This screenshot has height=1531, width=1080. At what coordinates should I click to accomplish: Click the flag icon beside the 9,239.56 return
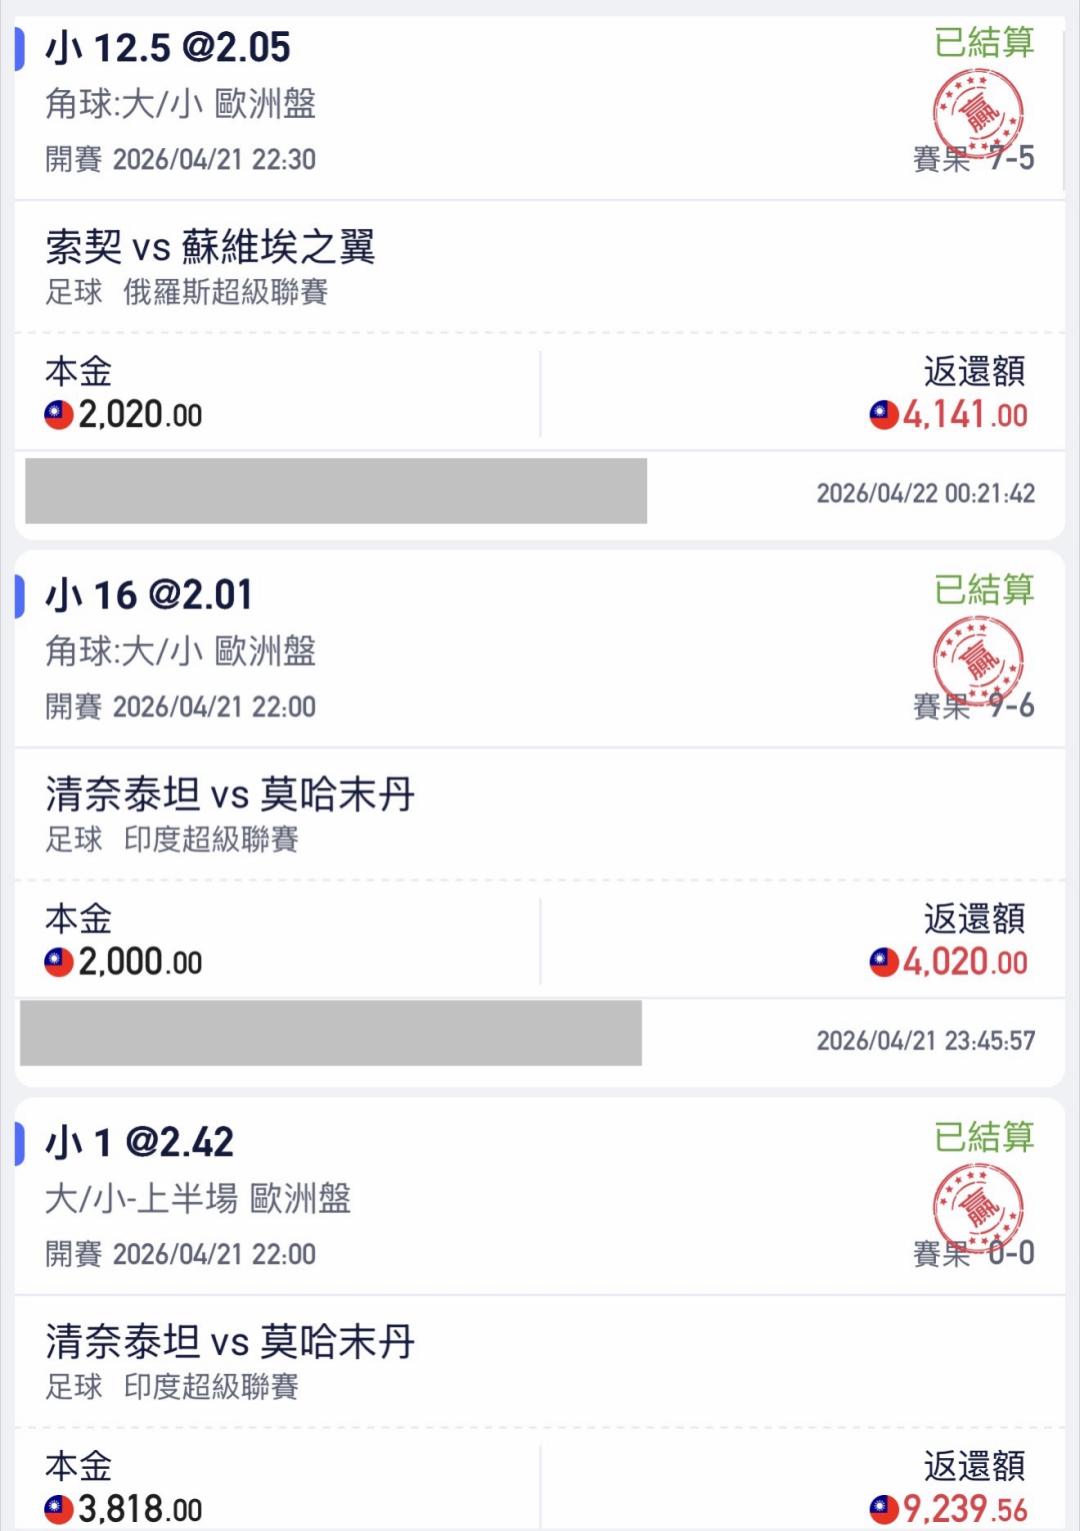[884, 1509]
